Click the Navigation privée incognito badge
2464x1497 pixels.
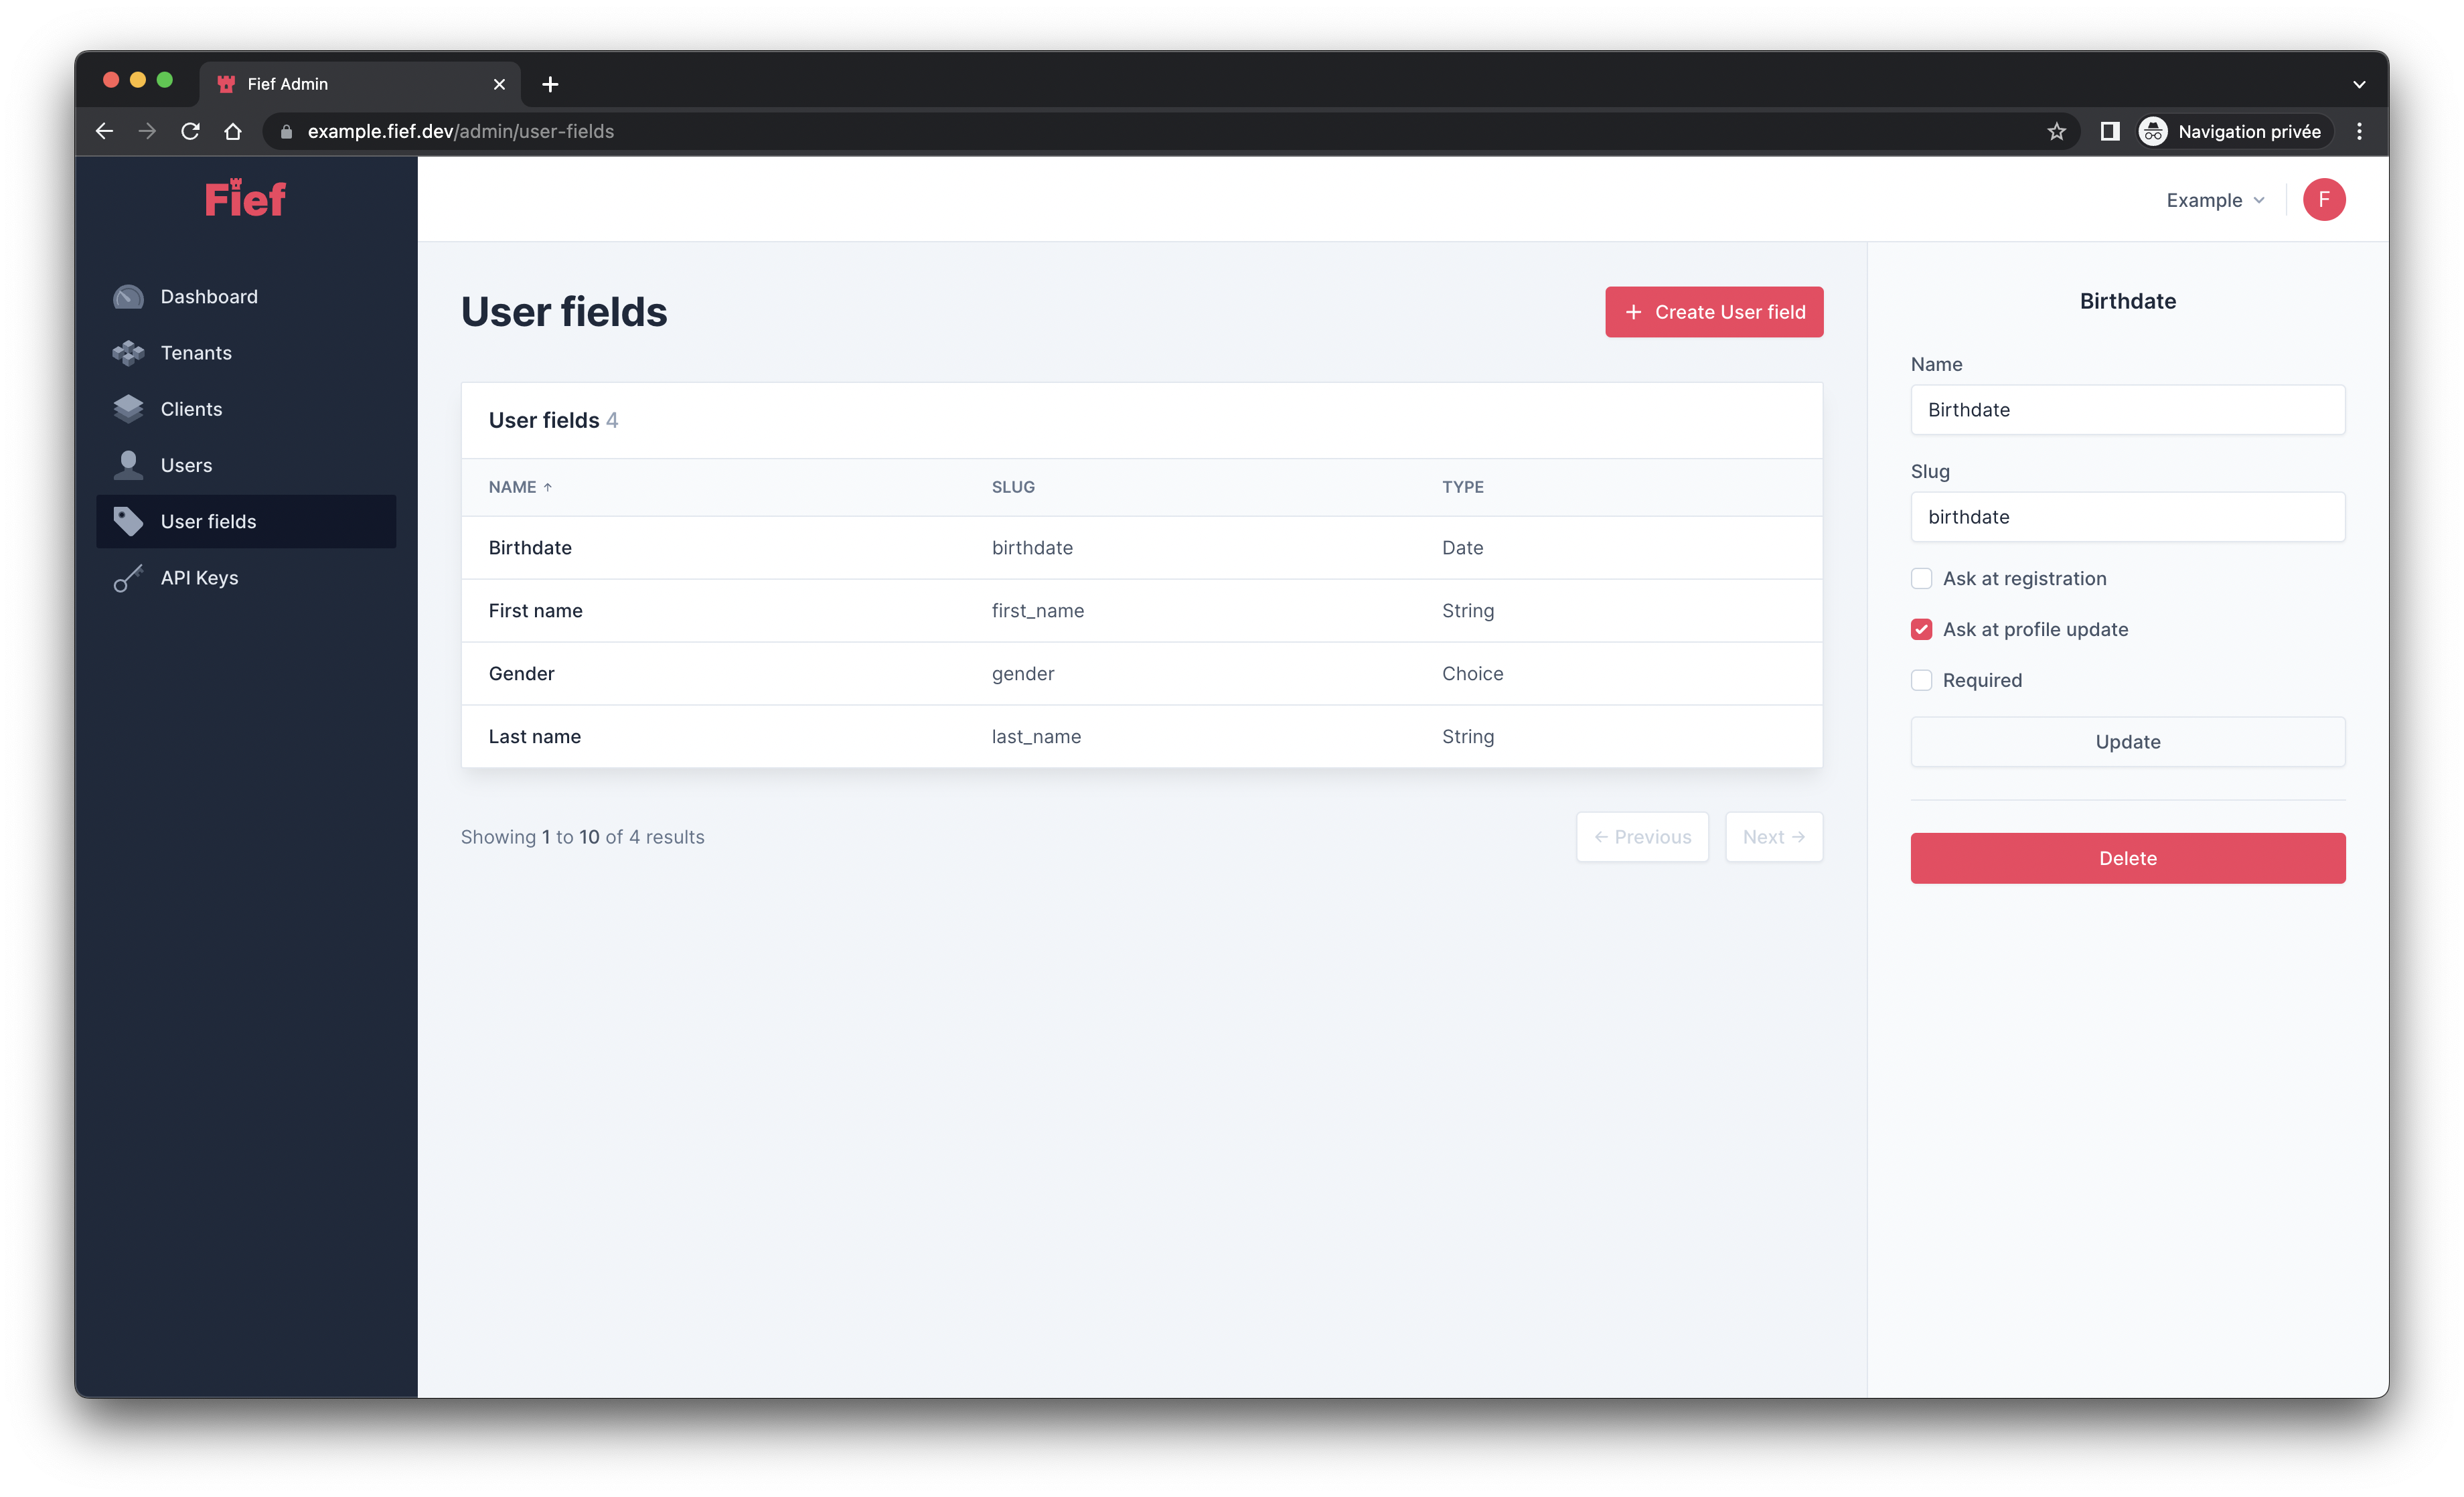[x=2235, y=131]
